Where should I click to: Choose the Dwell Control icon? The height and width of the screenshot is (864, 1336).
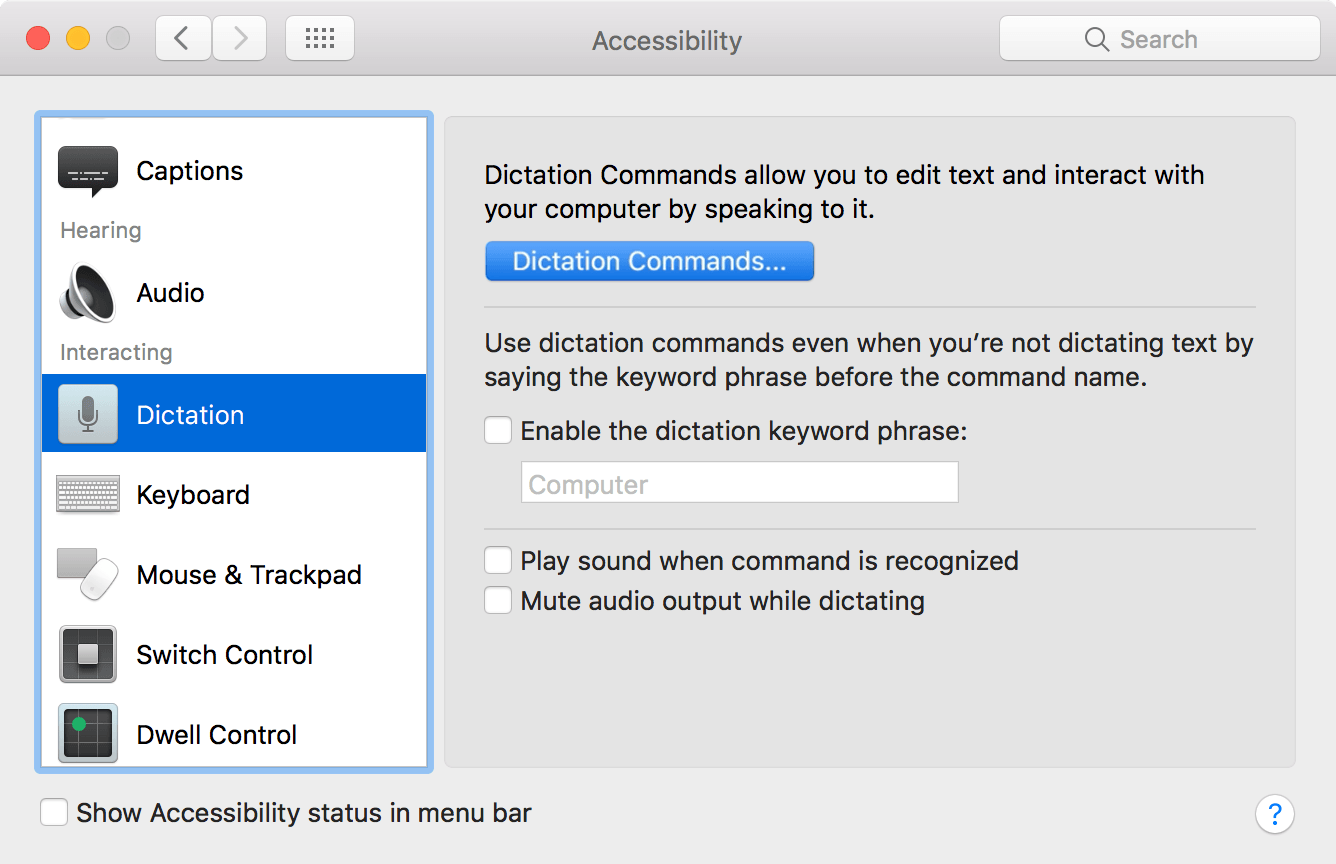coord(88,734)
